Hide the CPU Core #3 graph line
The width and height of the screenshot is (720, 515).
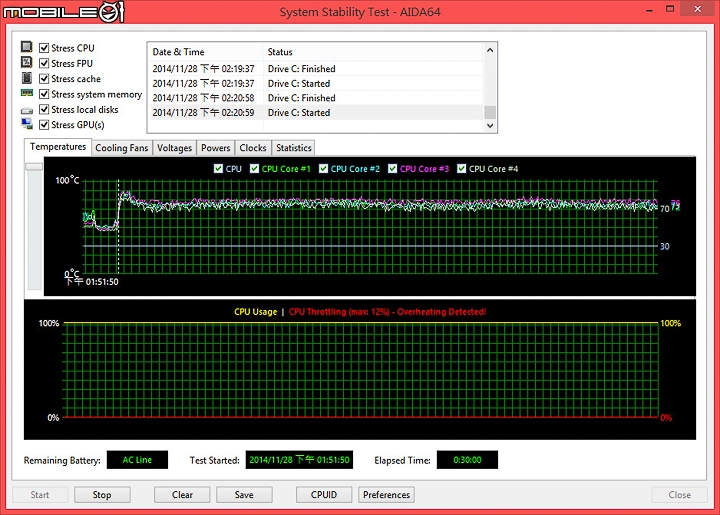pyautogui.click(x=393, y=169)
